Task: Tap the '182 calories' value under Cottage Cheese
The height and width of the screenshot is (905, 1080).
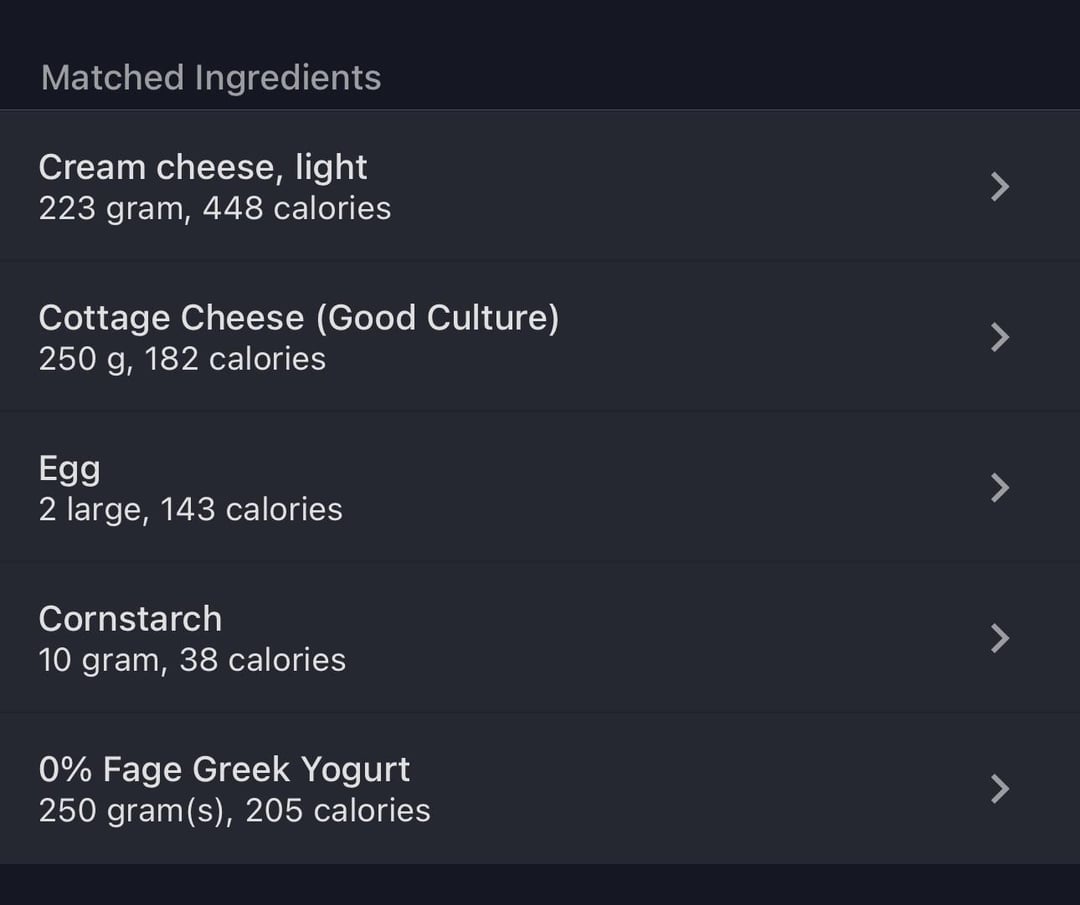Action: tap(235, 360)
